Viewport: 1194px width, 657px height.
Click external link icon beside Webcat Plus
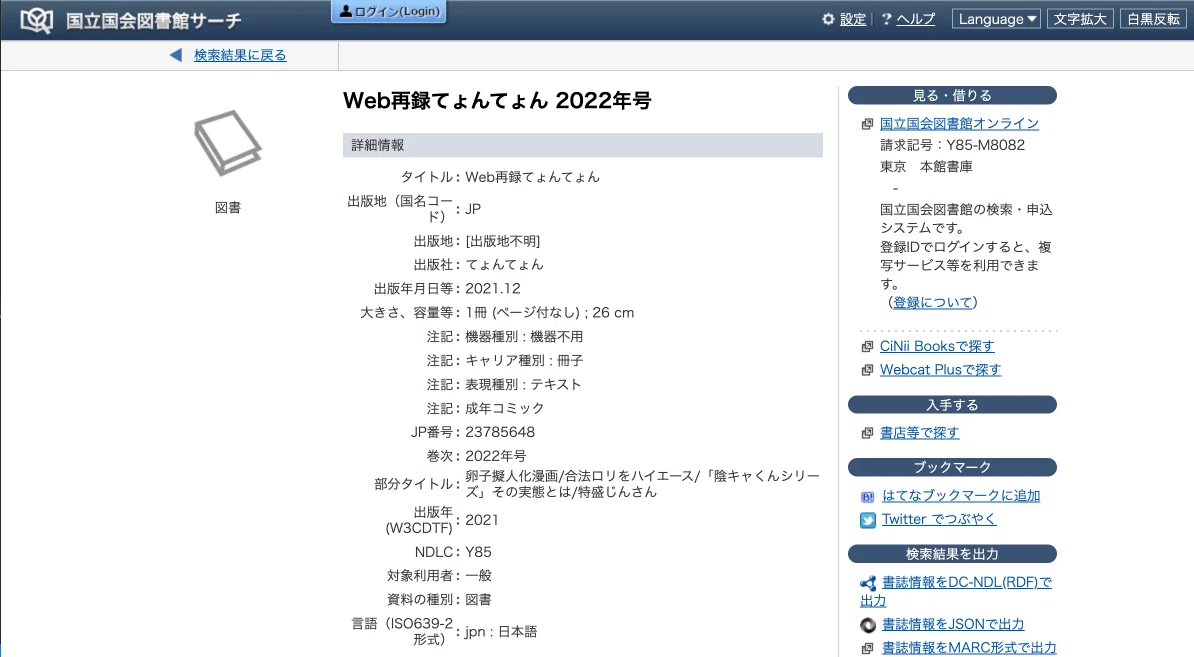867,370
